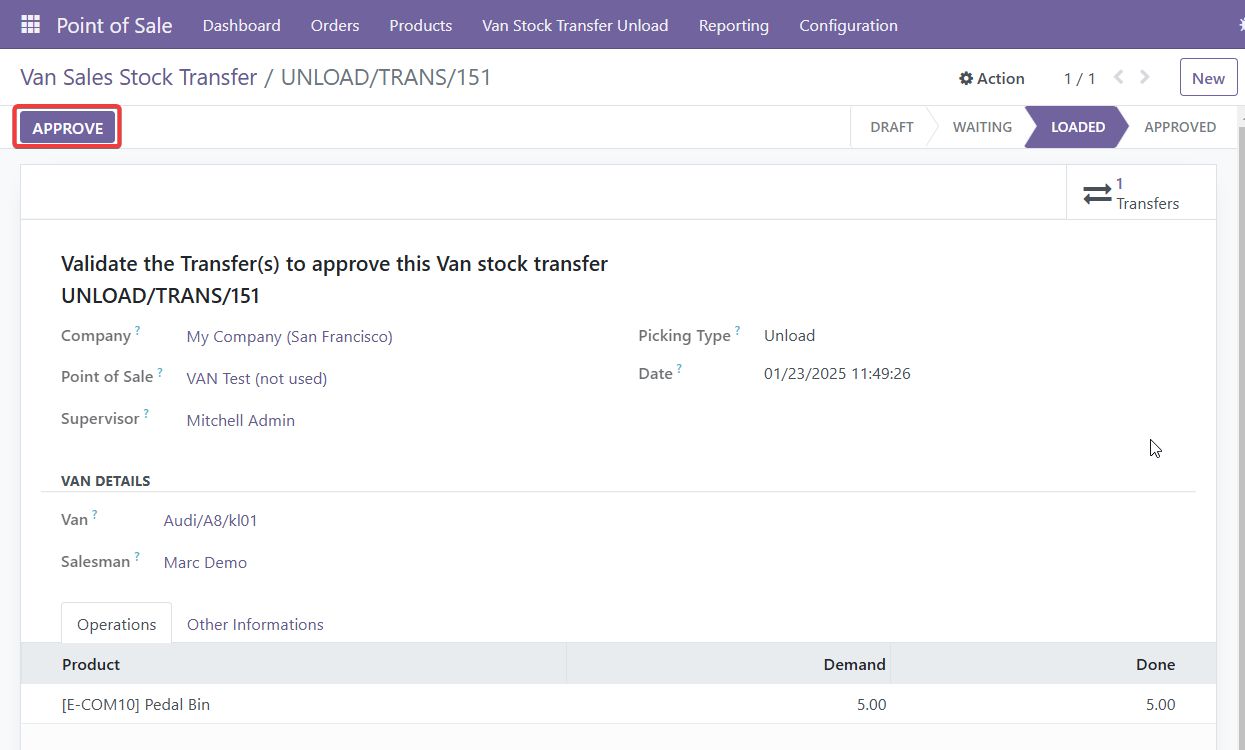Click help tooltip next to Supervisor
This screenshot has height=750, width=1245.
tap(146, 413)
